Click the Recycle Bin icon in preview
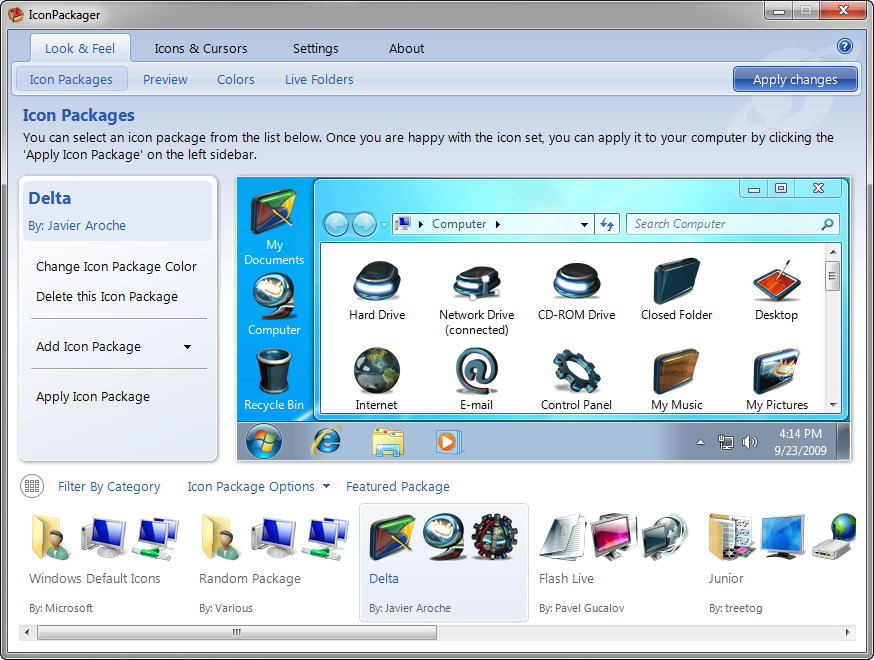Viewport: 874px width, 660px height. coord(273,372)
